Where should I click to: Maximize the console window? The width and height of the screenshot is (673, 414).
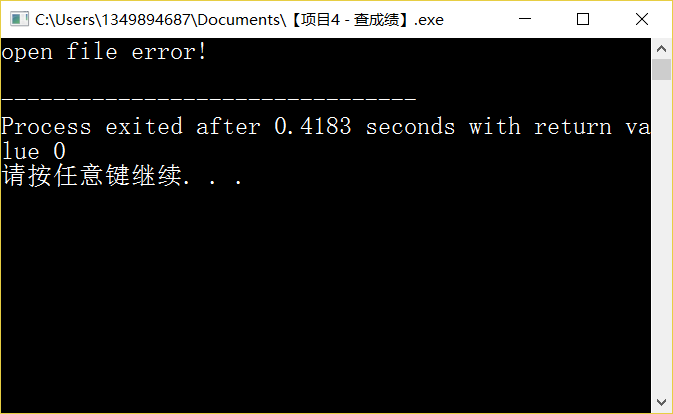point(582,19)
